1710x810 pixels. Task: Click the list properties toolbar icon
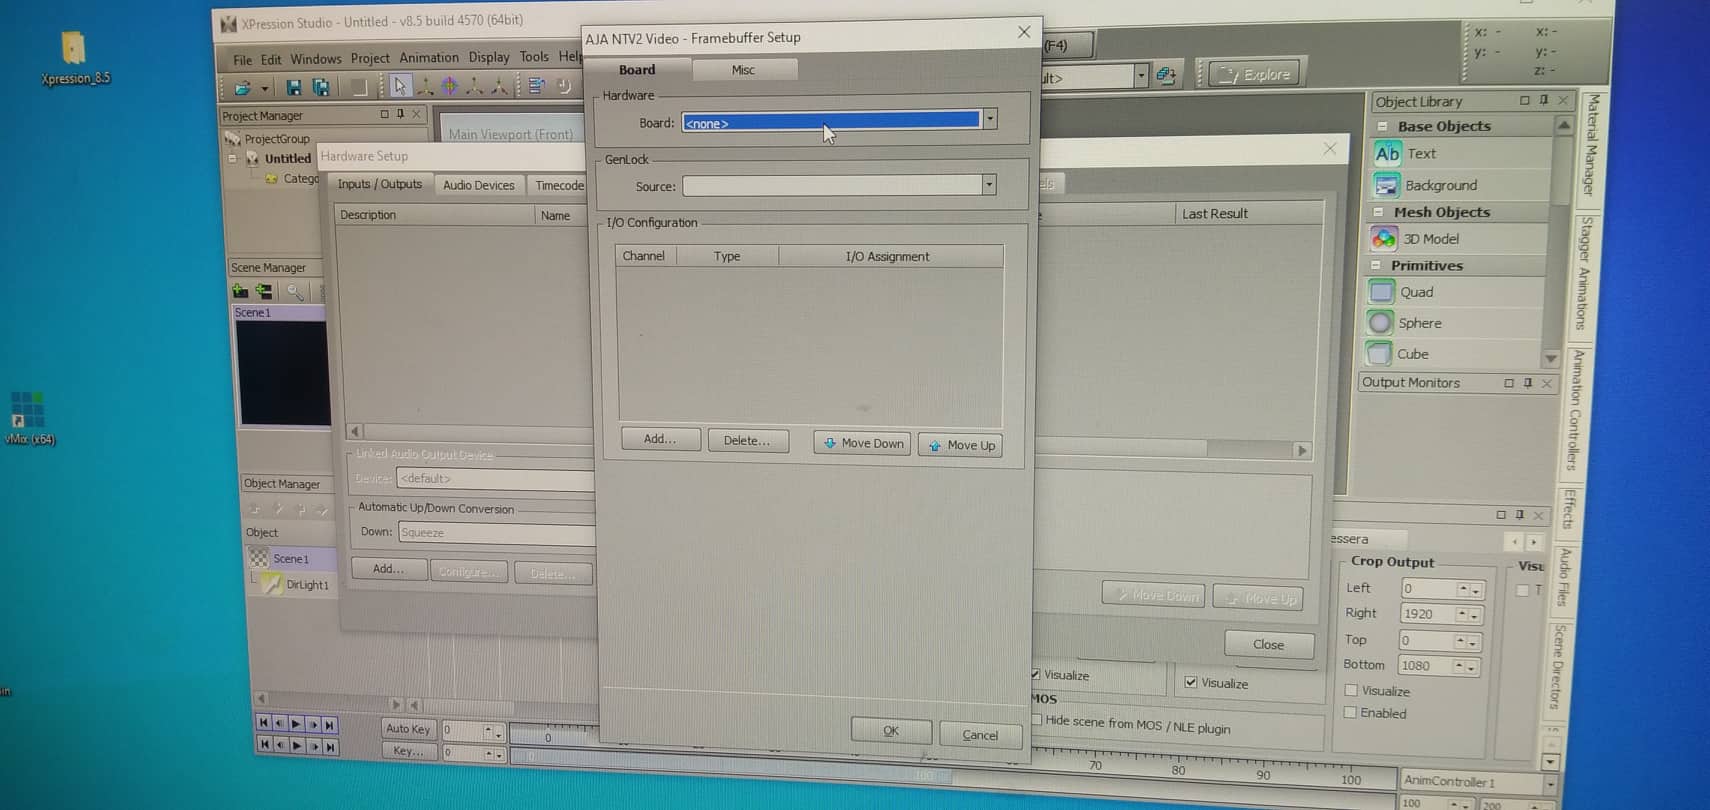[x=537, y=86]
